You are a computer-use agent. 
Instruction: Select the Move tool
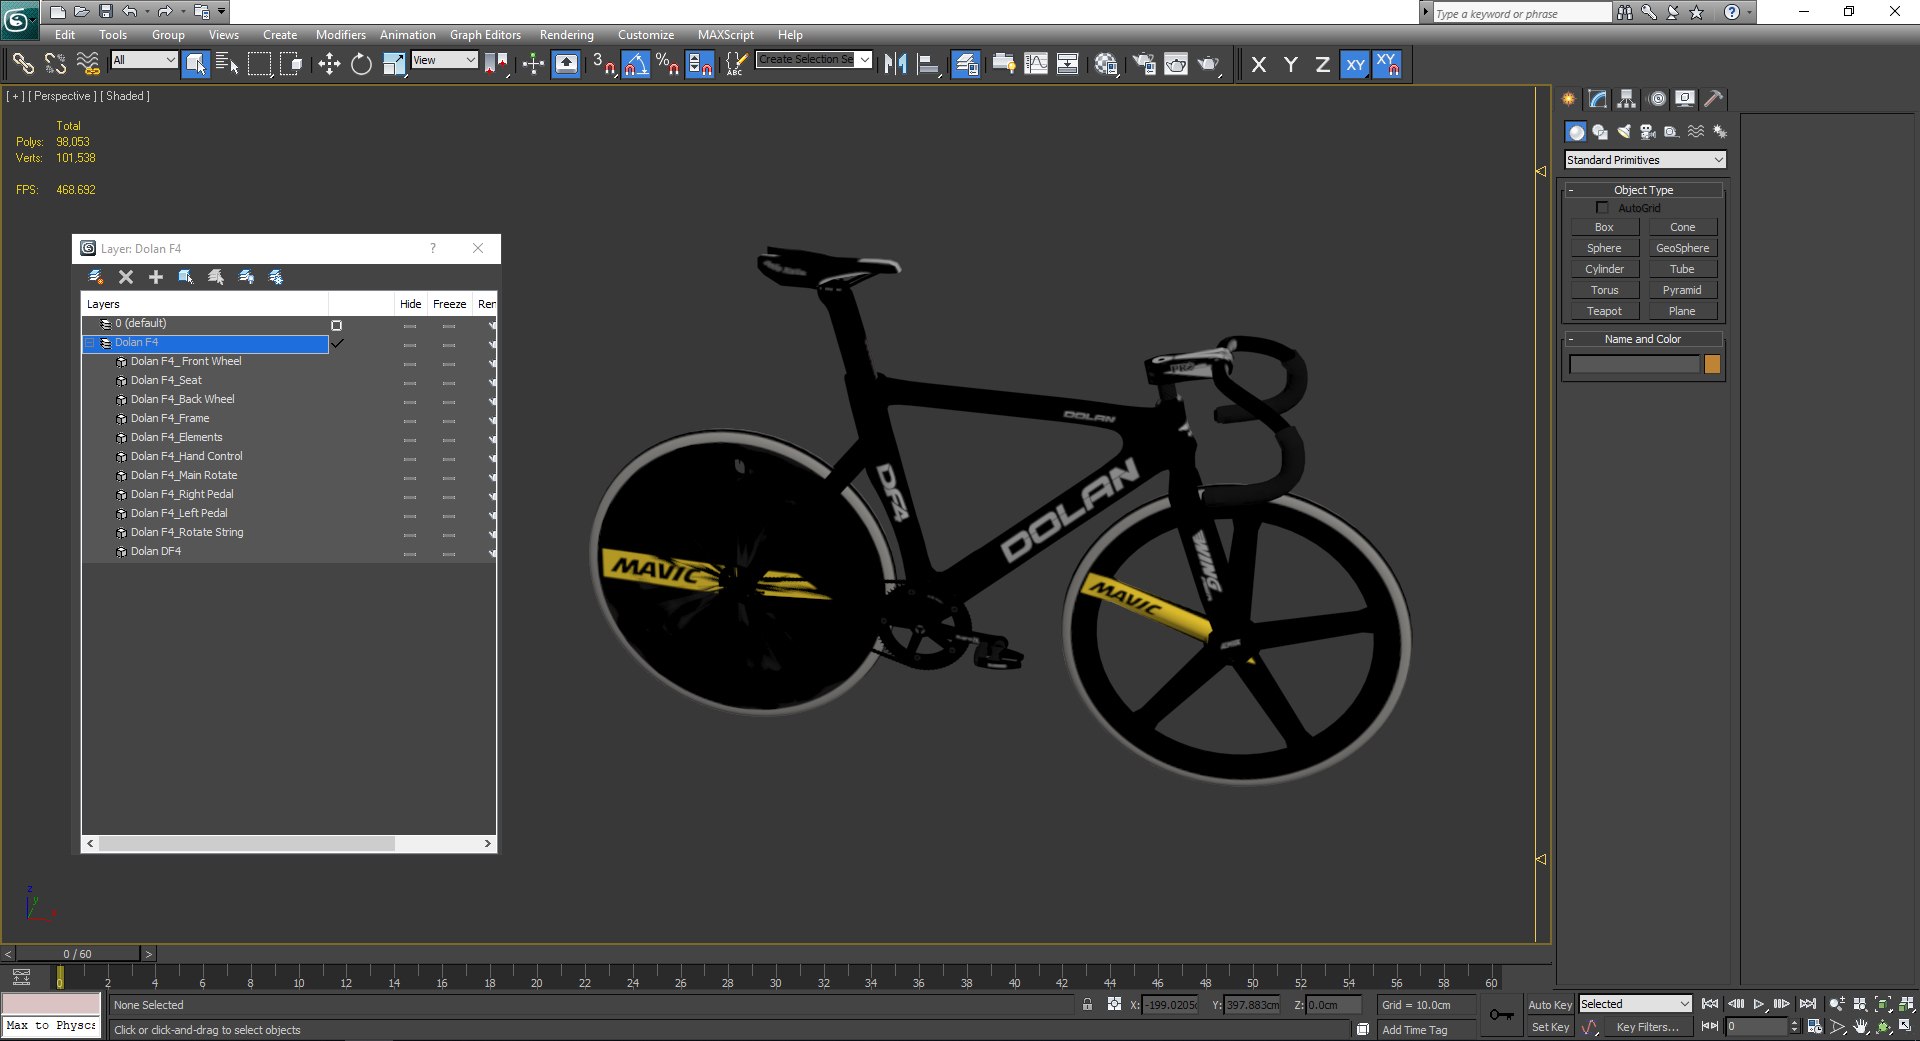[329, 64]
